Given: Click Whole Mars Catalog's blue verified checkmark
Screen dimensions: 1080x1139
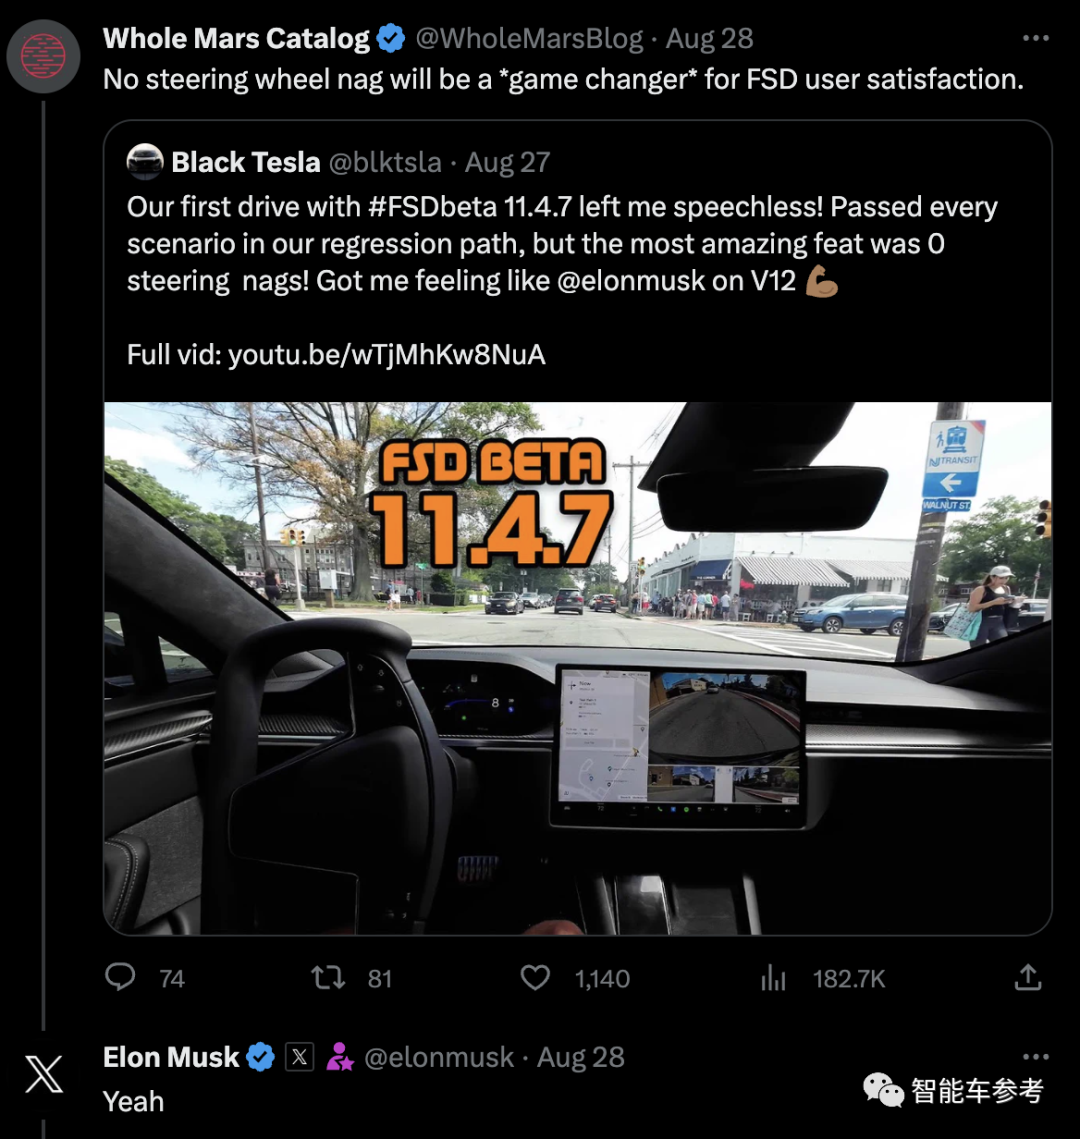Looking at the screenshot, I should [x=391, y=38].
